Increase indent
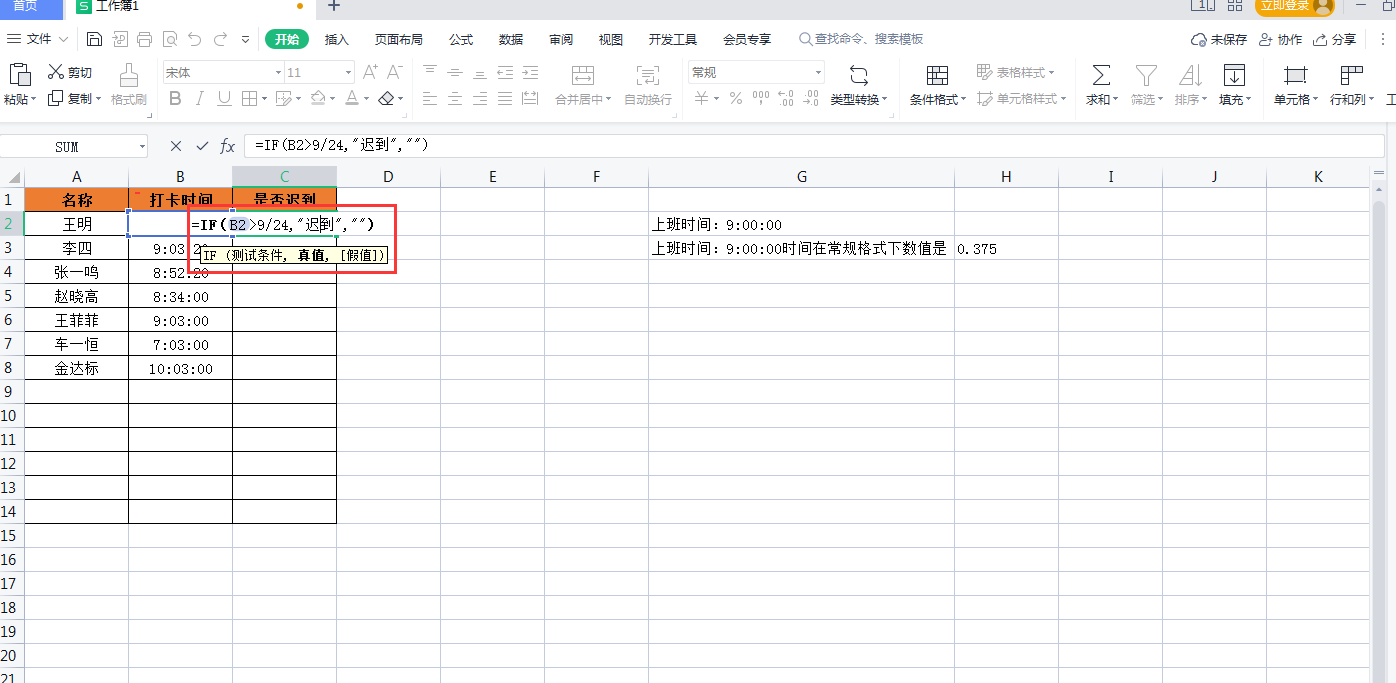The width and height of the screenshot is (1396, 683). 530,72
